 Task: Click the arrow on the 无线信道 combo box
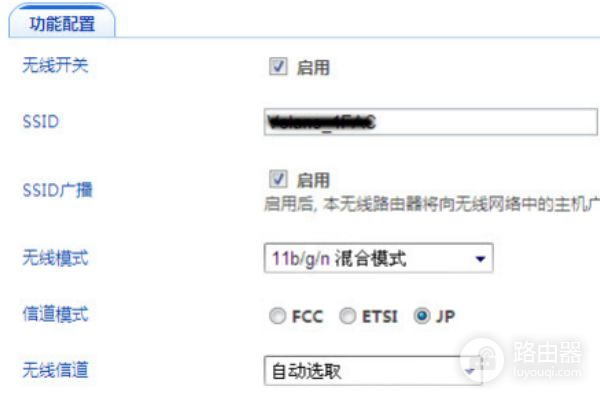pyautogui.click(x=470, y=371)
